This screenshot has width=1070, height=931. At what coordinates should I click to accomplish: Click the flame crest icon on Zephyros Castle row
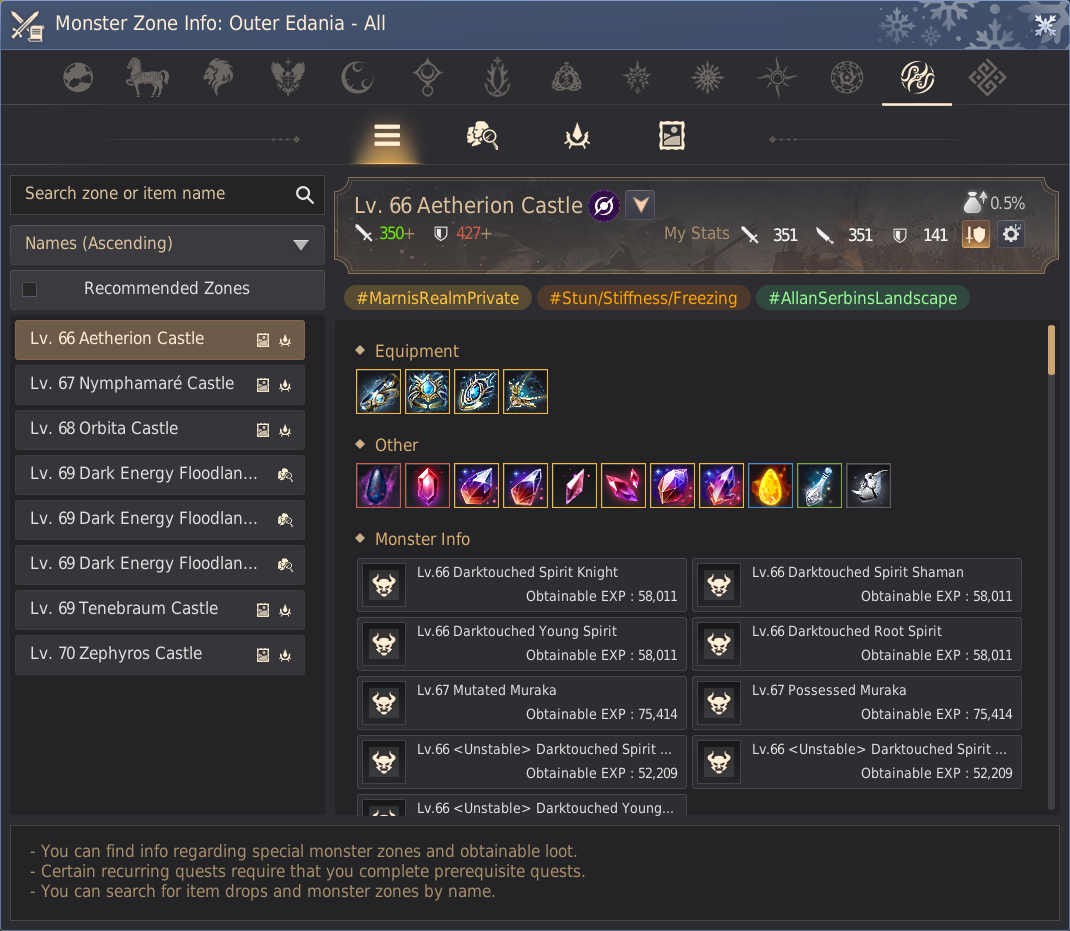[285, 655]
